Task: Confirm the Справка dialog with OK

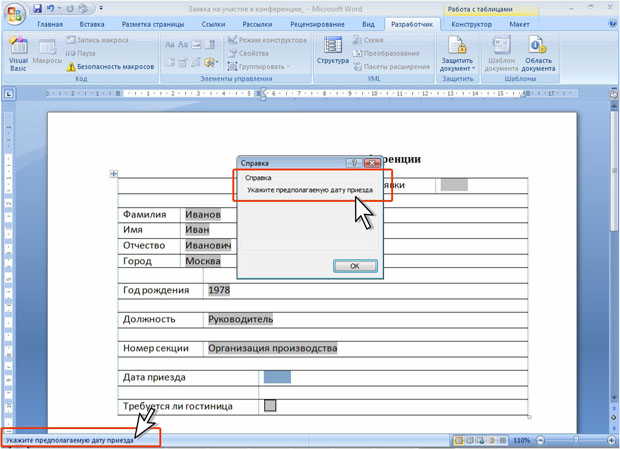Action: 355,266
